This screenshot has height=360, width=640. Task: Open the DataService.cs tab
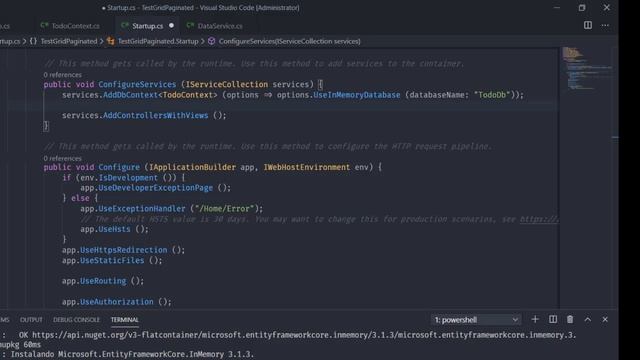point(220,26)
